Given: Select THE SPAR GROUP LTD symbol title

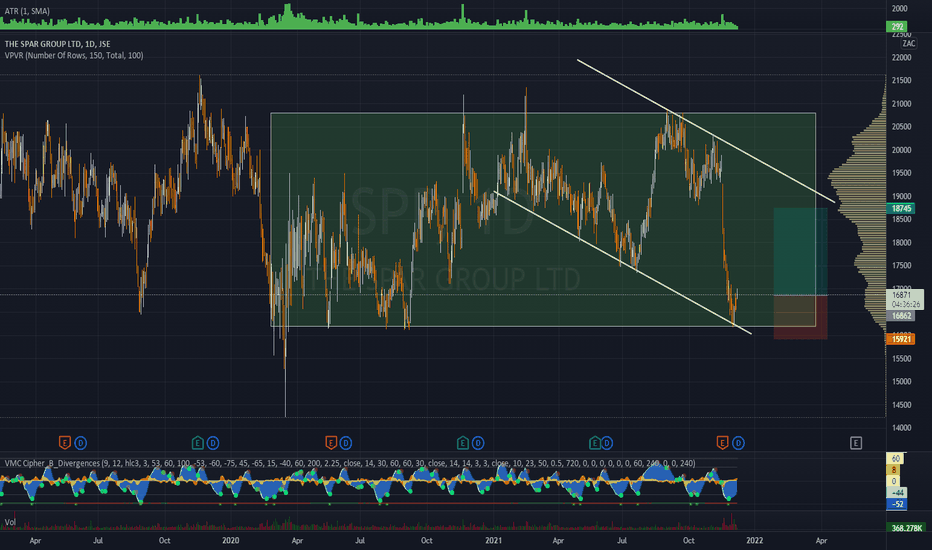Looking at the screenshot, I should (x=57, y=44).
